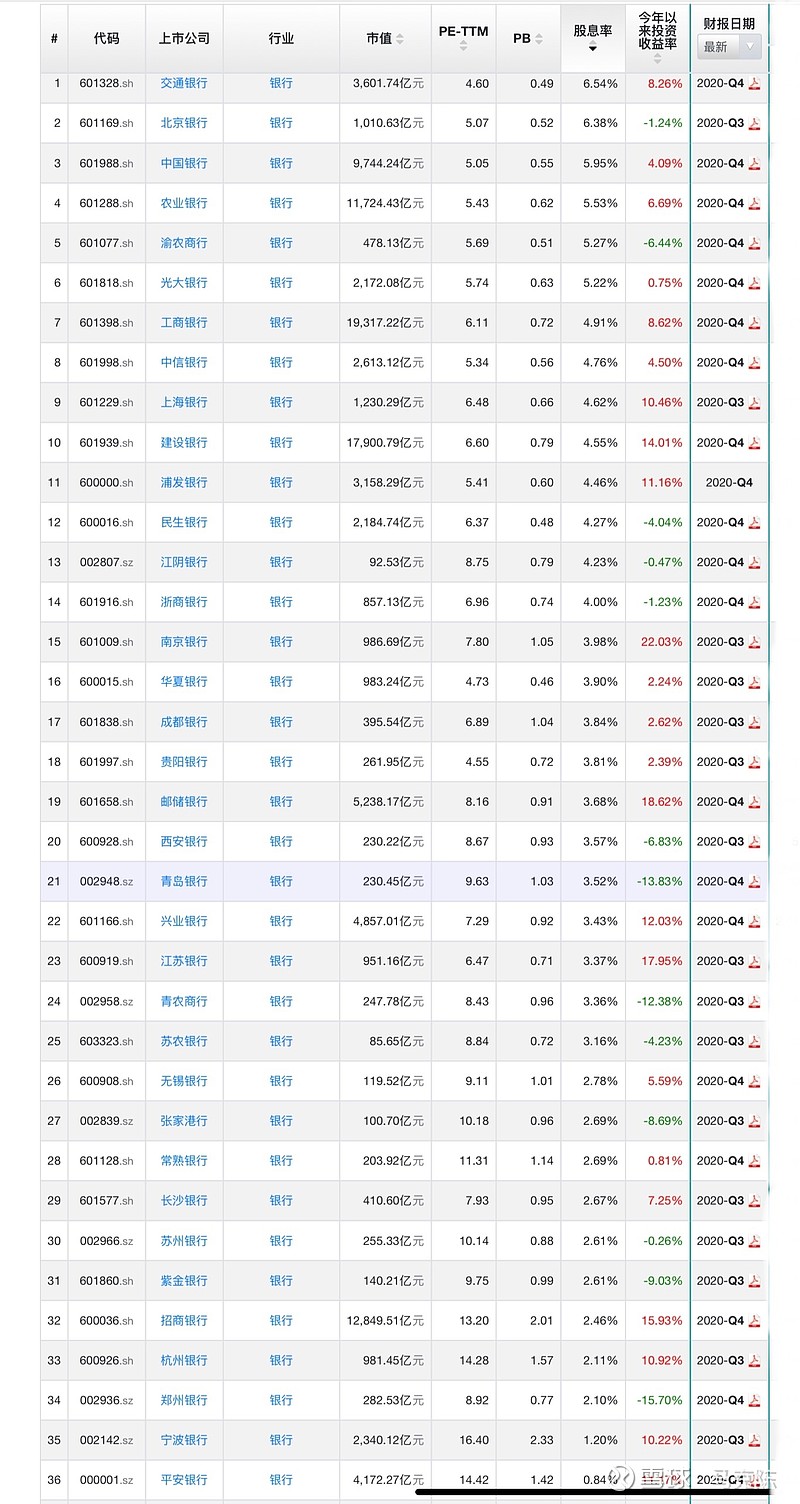Open 长沙银行 company link

click(x=184, y=1201)
